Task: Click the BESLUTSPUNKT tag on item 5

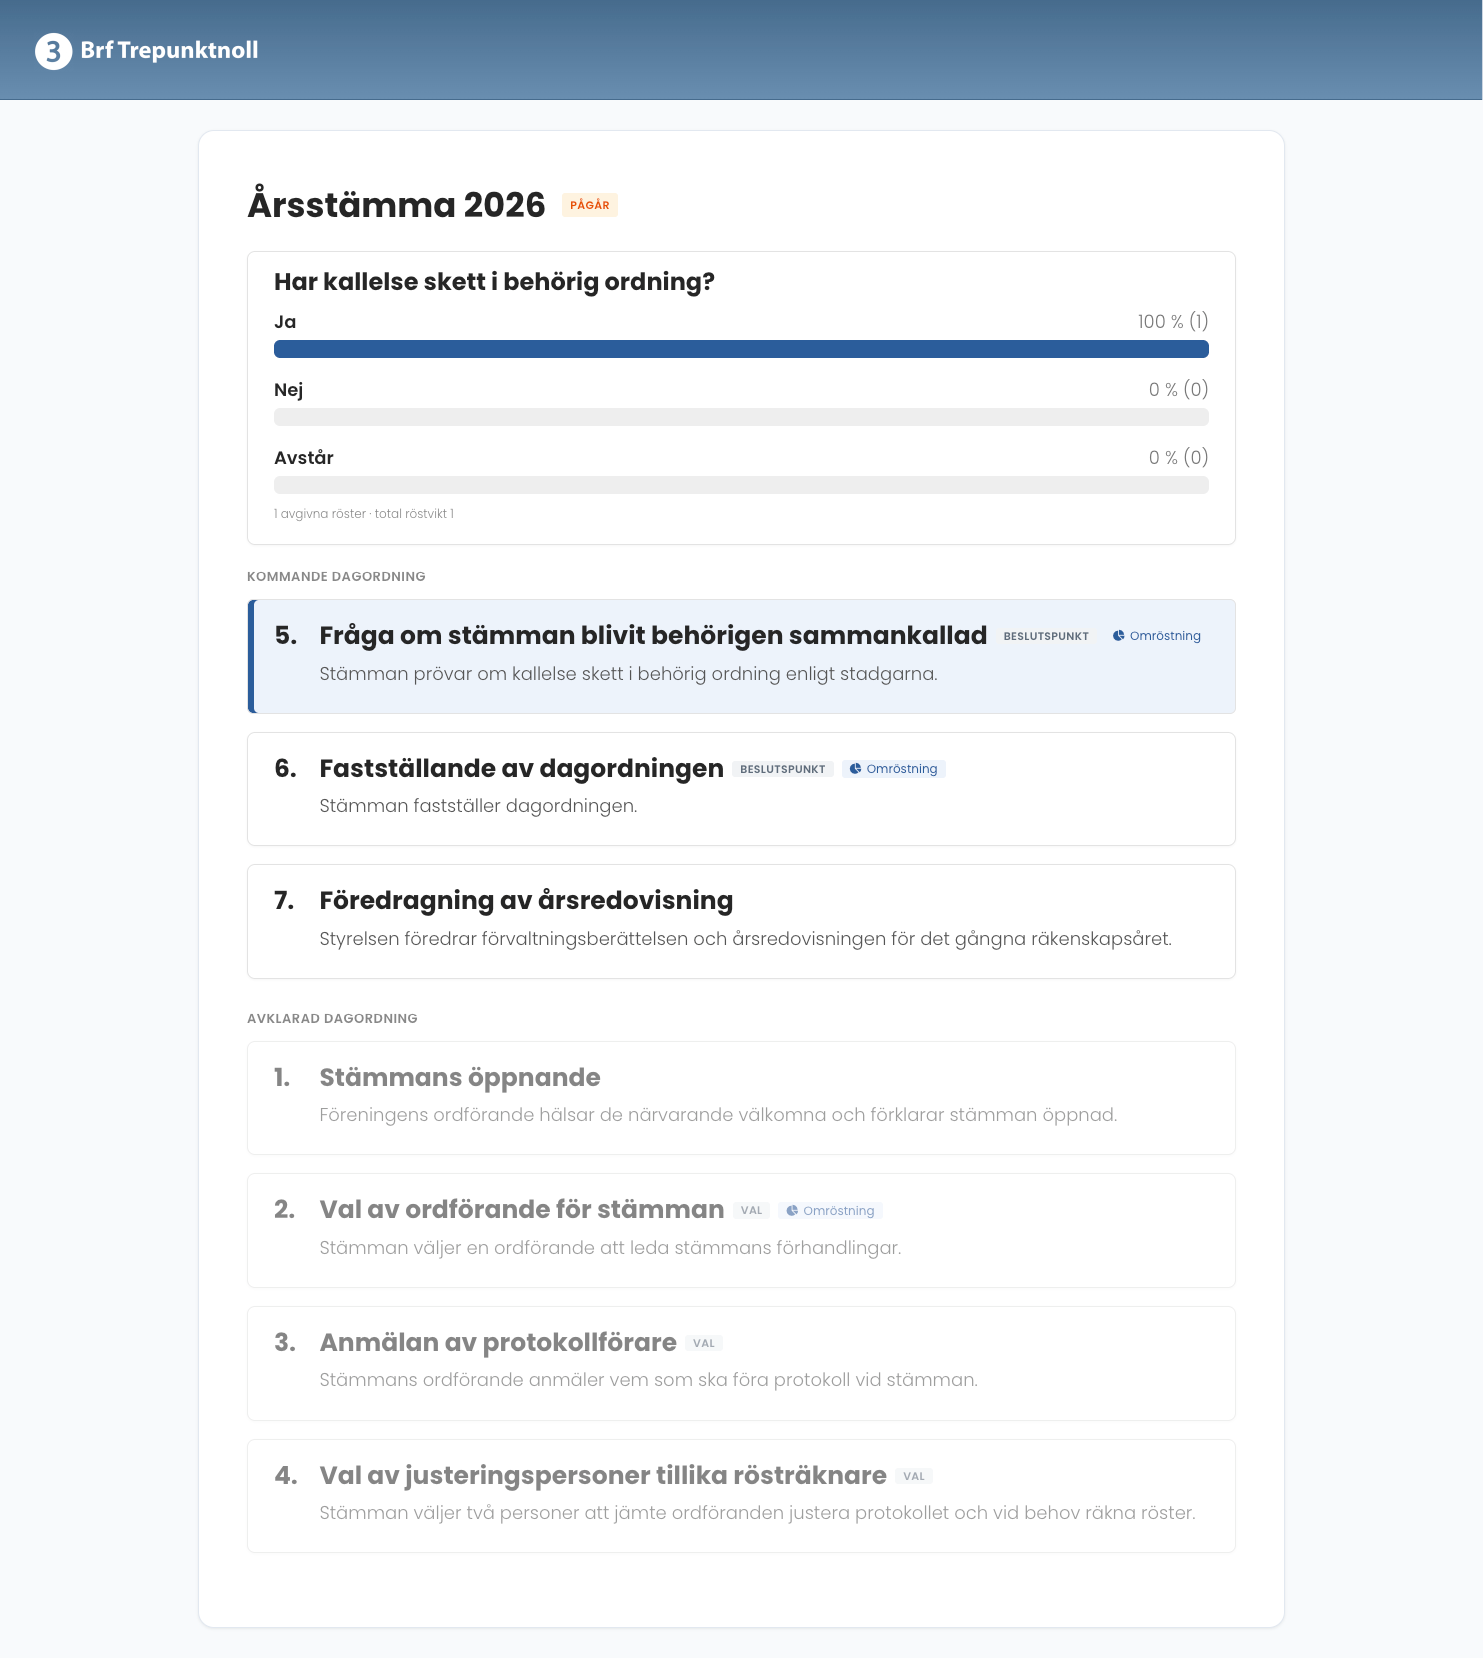Action: [x=1046, y=636]
